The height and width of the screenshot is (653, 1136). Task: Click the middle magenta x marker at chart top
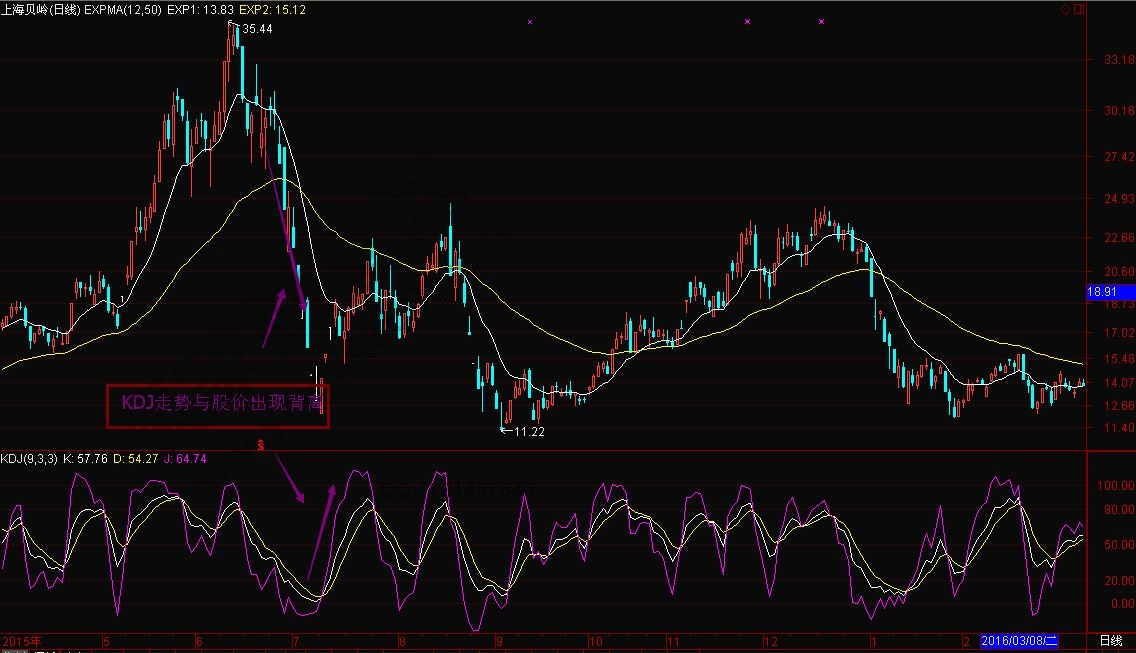(747, 21)
